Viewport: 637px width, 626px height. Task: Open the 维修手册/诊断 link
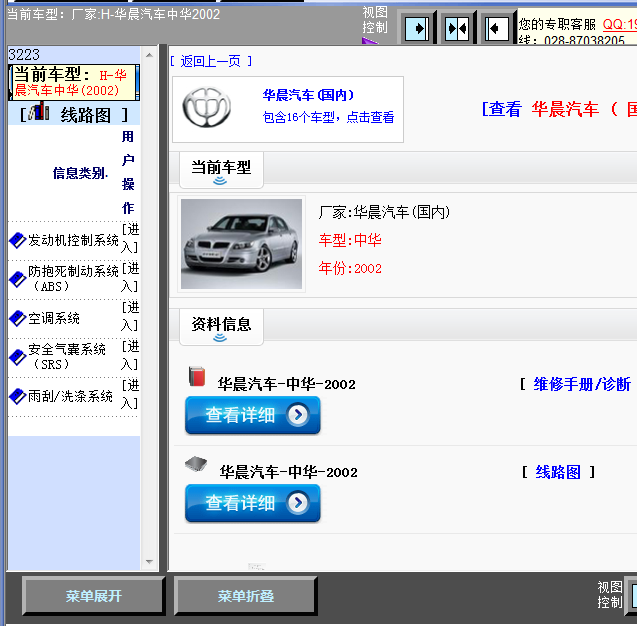tap(582, 384)
